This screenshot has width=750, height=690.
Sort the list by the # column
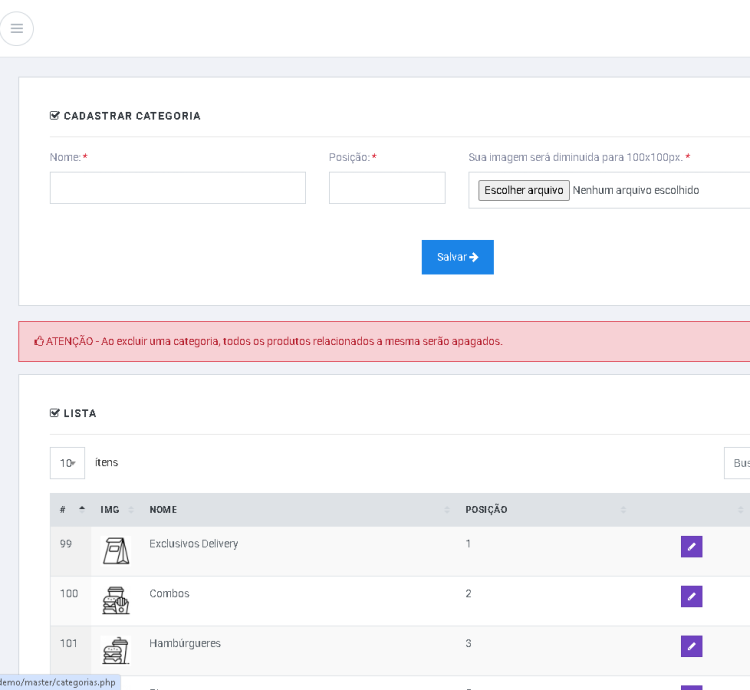coord(71,510)
